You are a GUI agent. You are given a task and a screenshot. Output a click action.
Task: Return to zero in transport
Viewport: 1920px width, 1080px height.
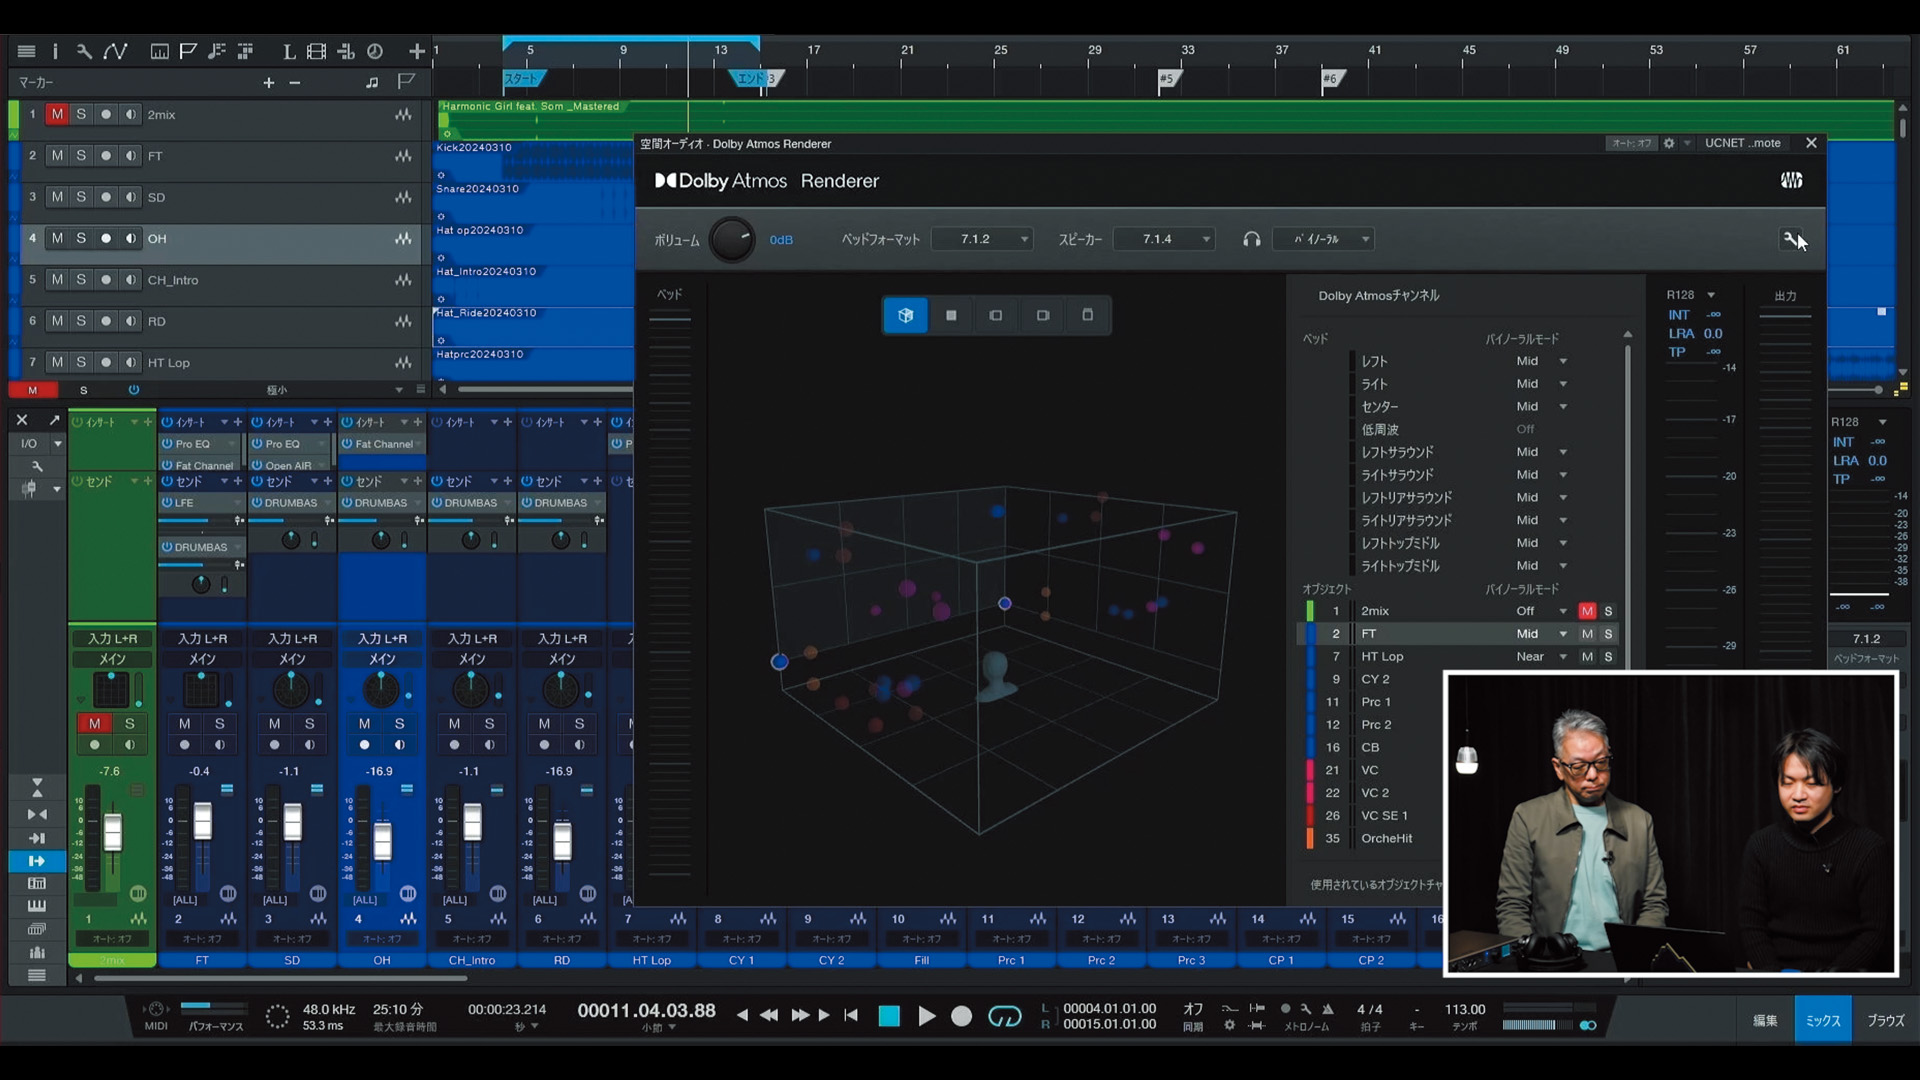[x=851, y=1015]
